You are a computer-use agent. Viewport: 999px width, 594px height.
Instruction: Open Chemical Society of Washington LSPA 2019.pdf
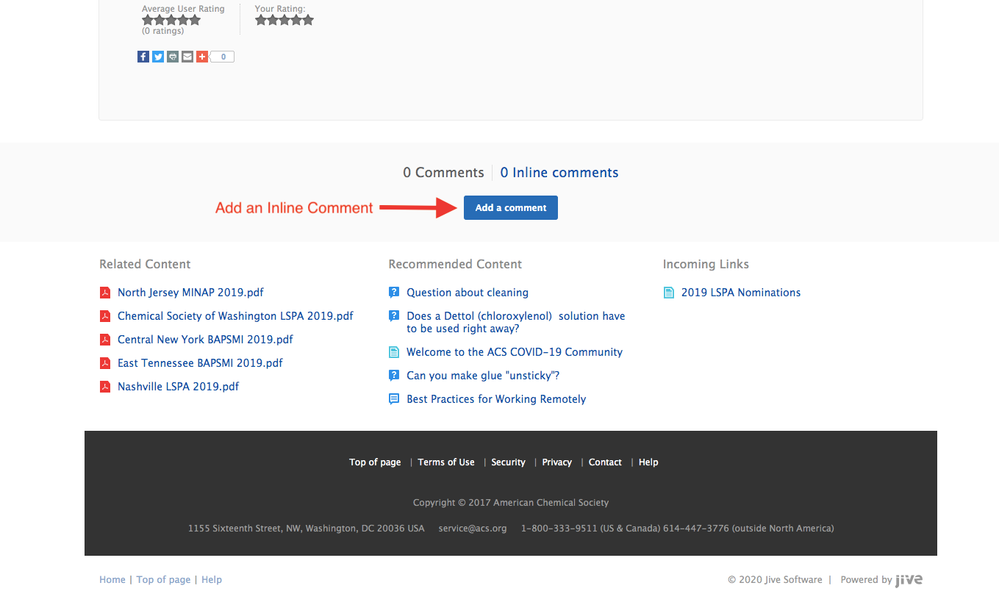[235, 316]
